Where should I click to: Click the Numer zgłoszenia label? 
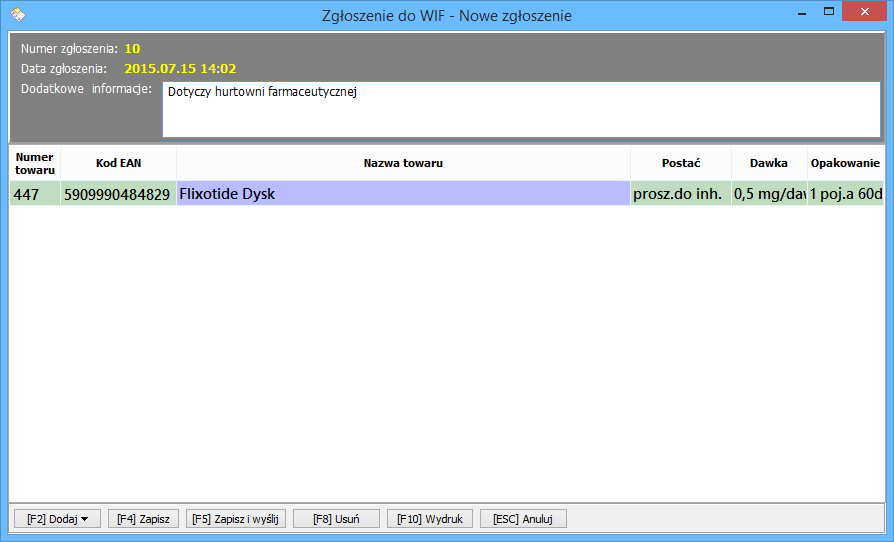coord(70,48)
